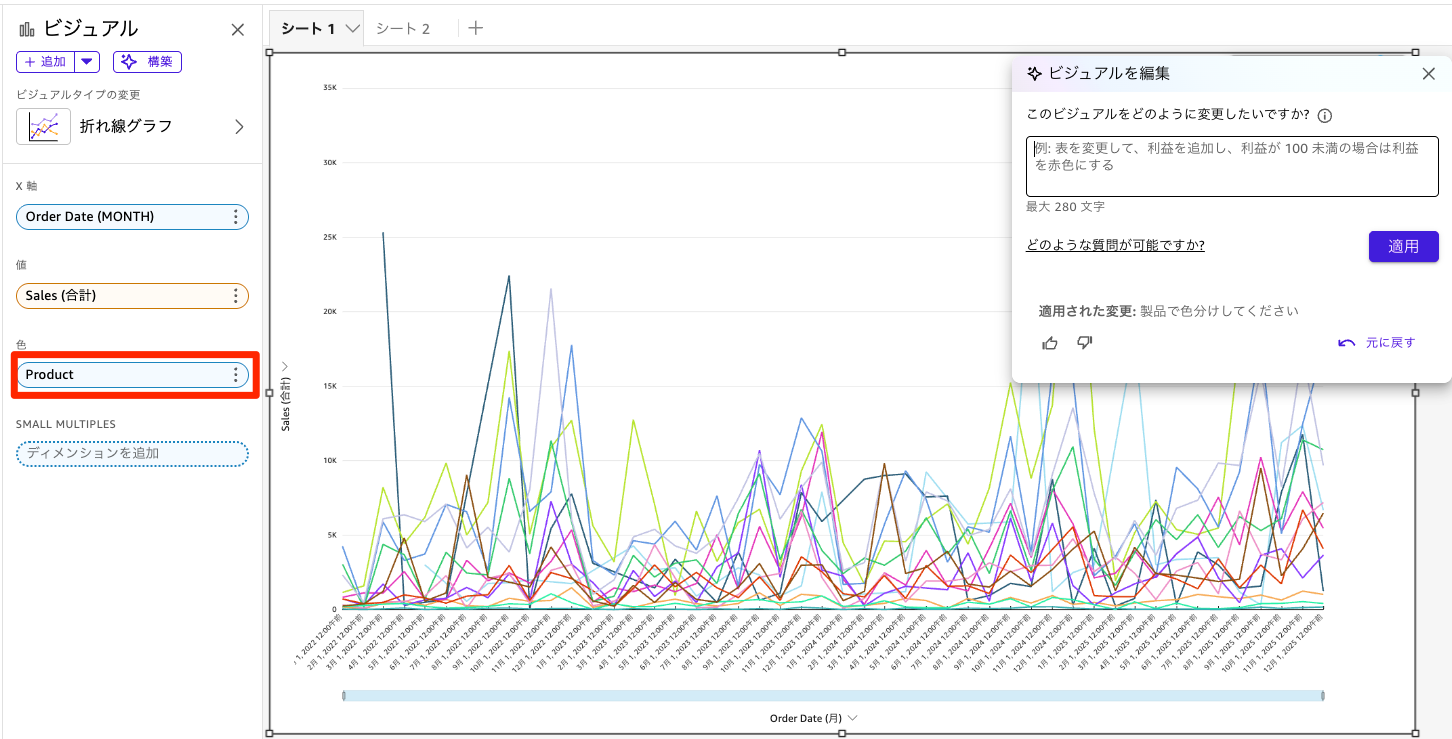Open Product field three-dot menu
This screenshot has height=739, width=1452.
(x=235, y=375)
